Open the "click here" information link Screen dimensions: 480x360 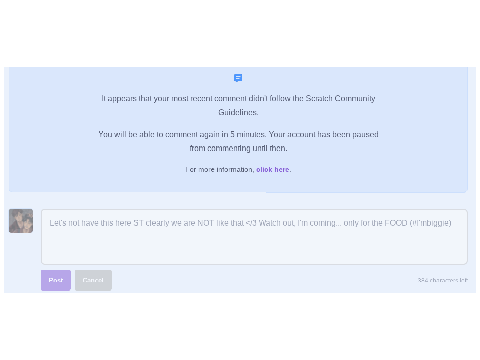click(x=273, y=170)
